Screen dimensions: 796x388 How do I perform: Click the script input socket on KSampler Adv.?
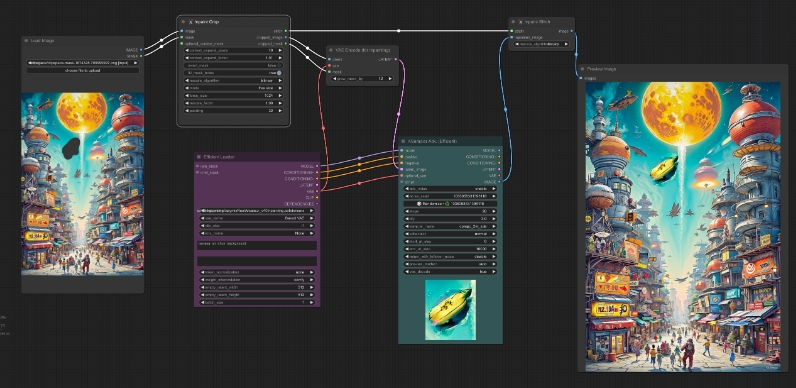[402, 182]
